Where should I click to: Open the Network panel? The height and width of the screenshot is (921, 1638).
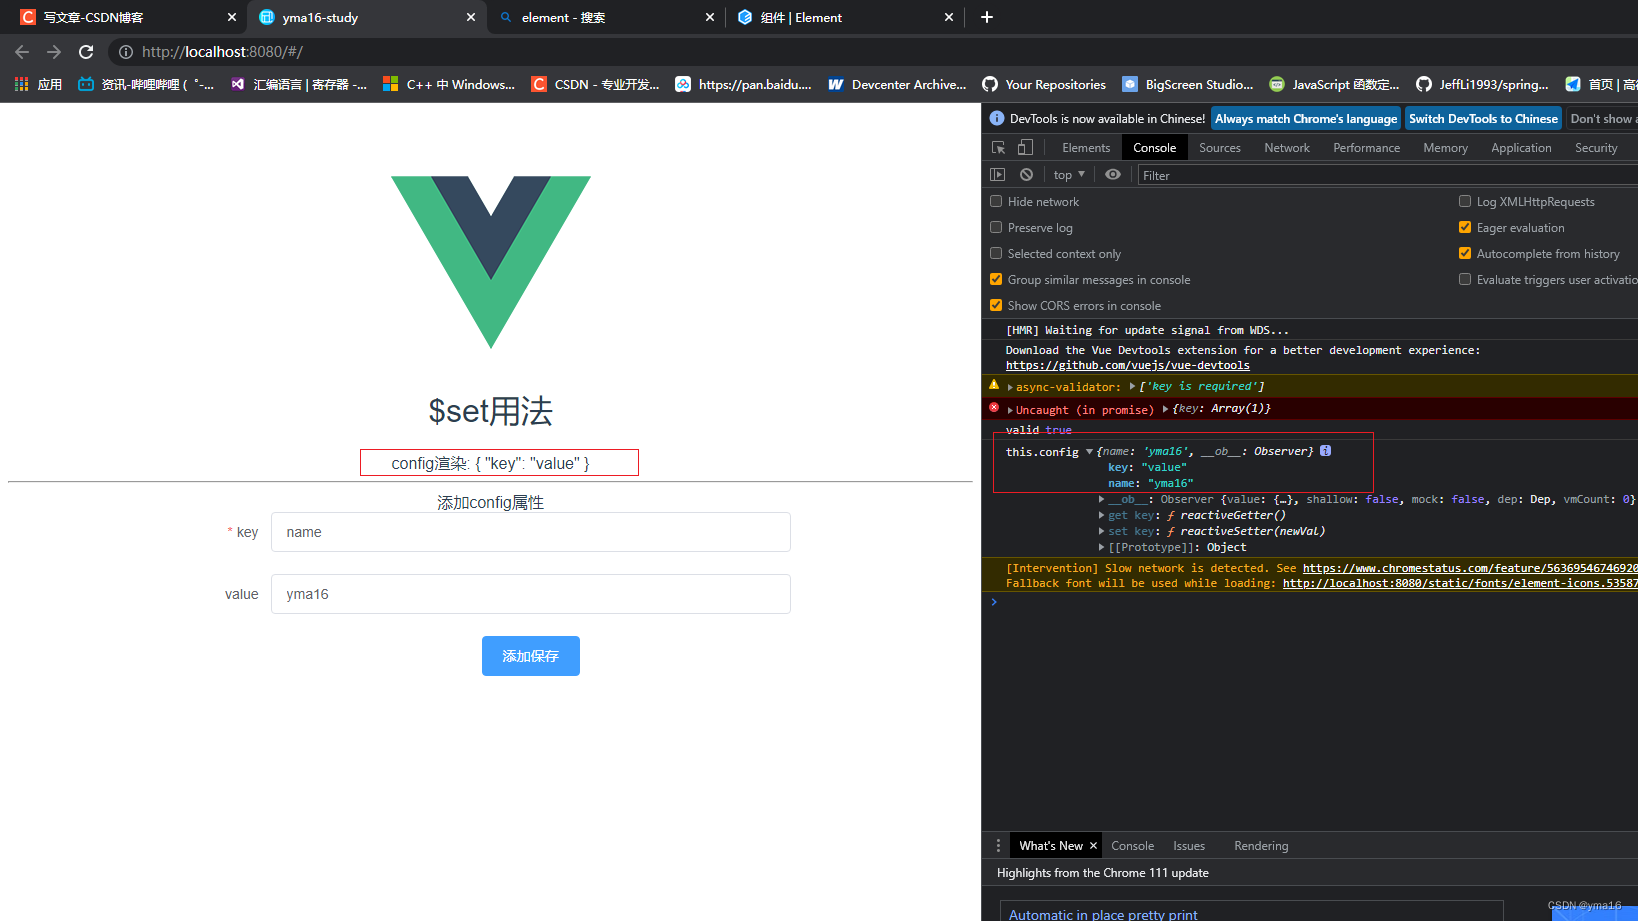1287,148
